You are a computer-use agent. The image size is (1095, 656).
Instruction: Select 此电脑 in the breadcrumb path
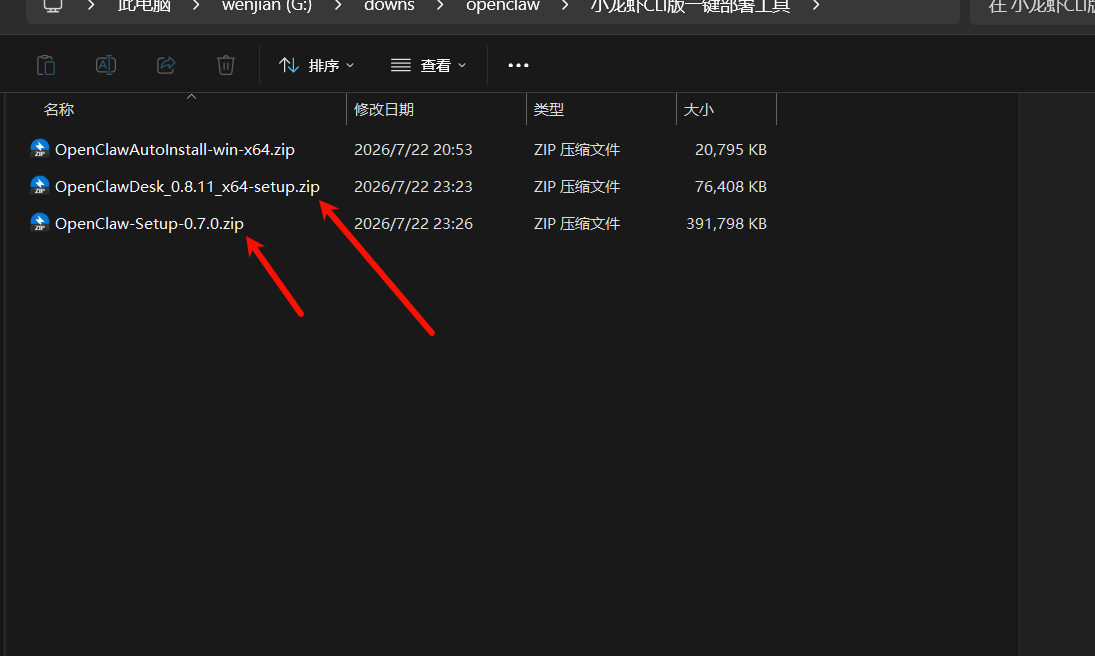tap(144, 6)
